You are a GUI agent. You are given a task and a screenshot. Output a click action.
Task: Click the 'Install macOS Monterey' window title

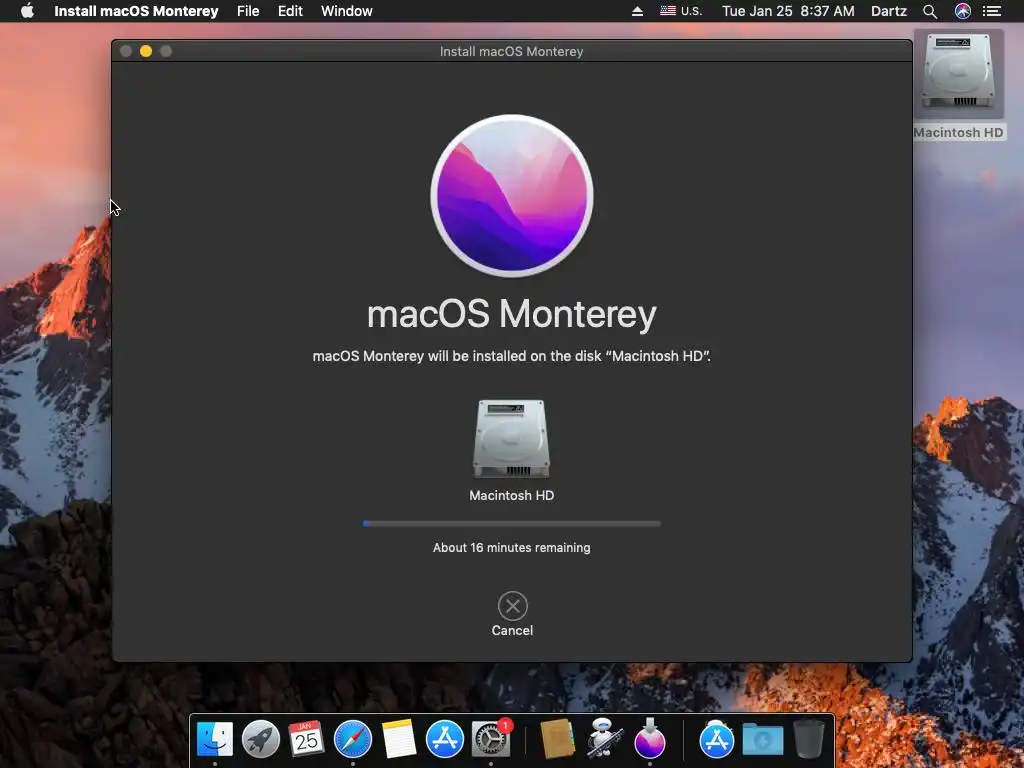pos(511,51)
